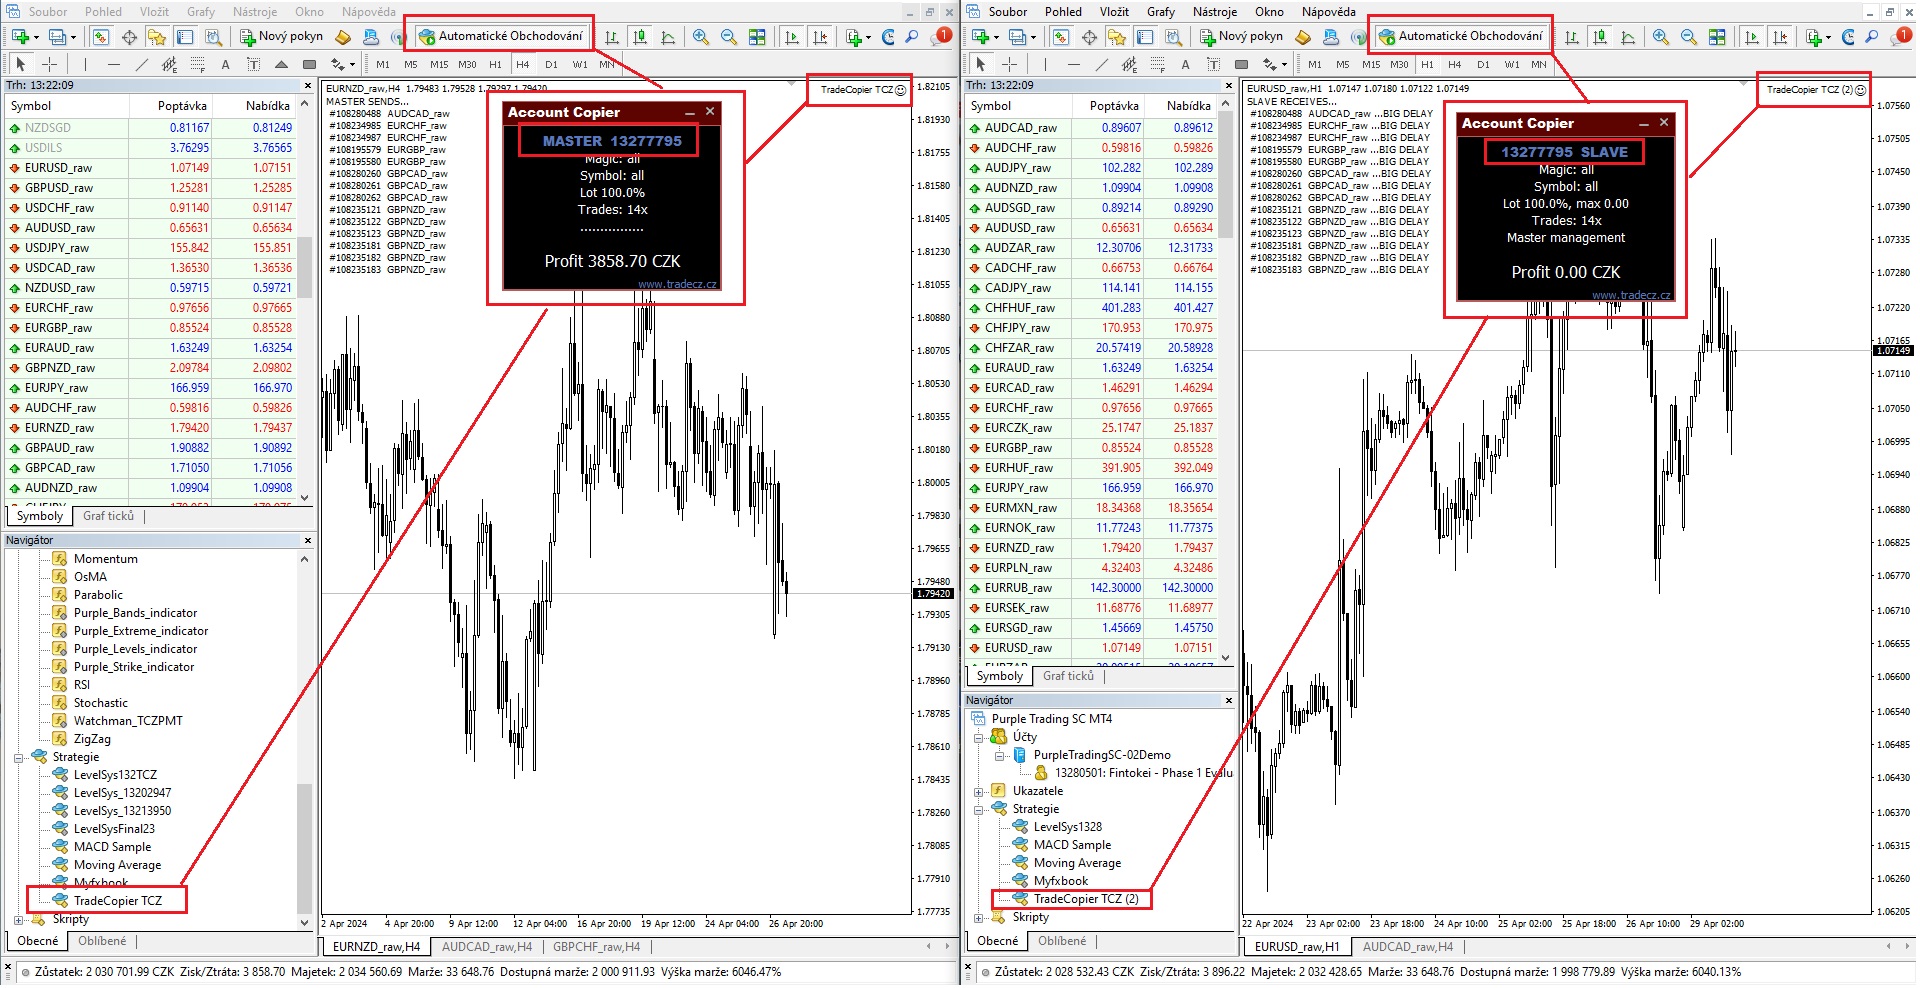Viewport: 1920px width, 988px height.
Task: Click Nový pokyn button in left terminal
Action: tap(281, 36)
